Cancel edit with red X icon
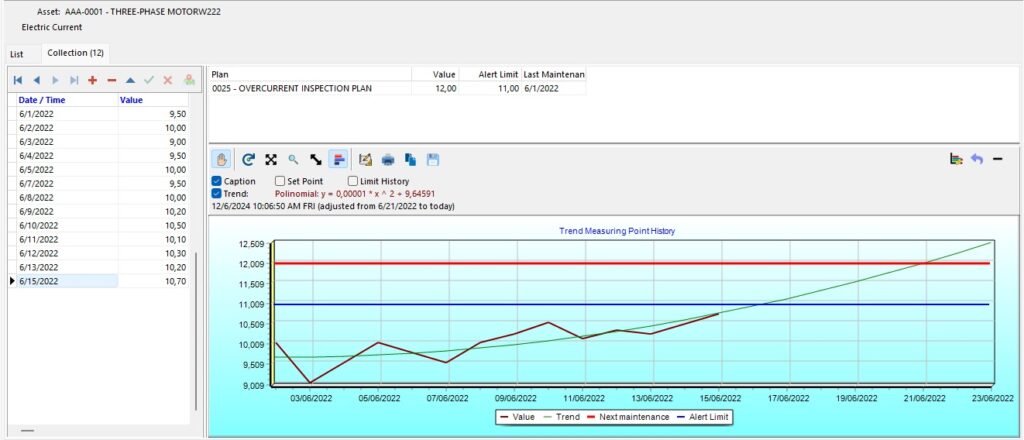Image resolution: width=1024 pixels, height=440 pixels. (x=168, y=80)
